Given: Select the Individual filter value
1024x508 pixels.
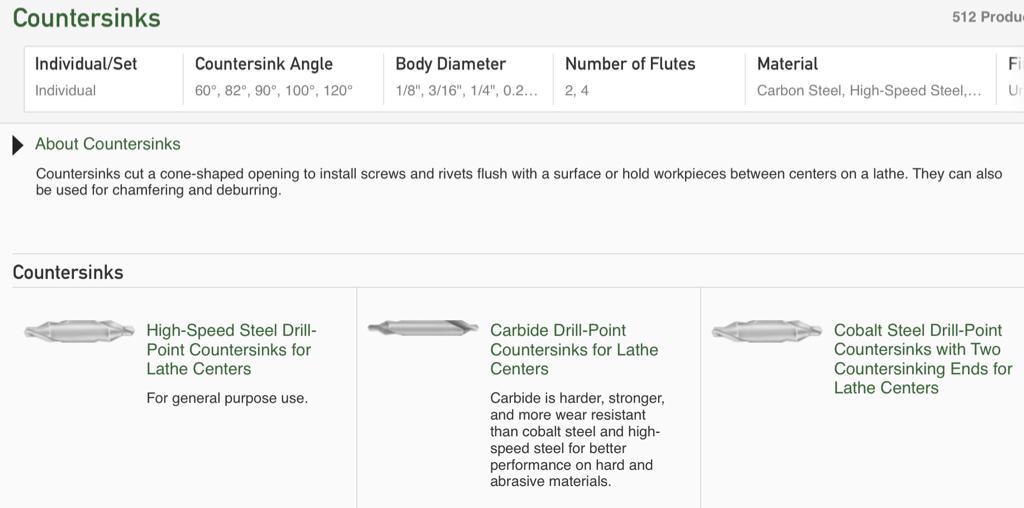Looking at the screenshot, I should [65, 91].
